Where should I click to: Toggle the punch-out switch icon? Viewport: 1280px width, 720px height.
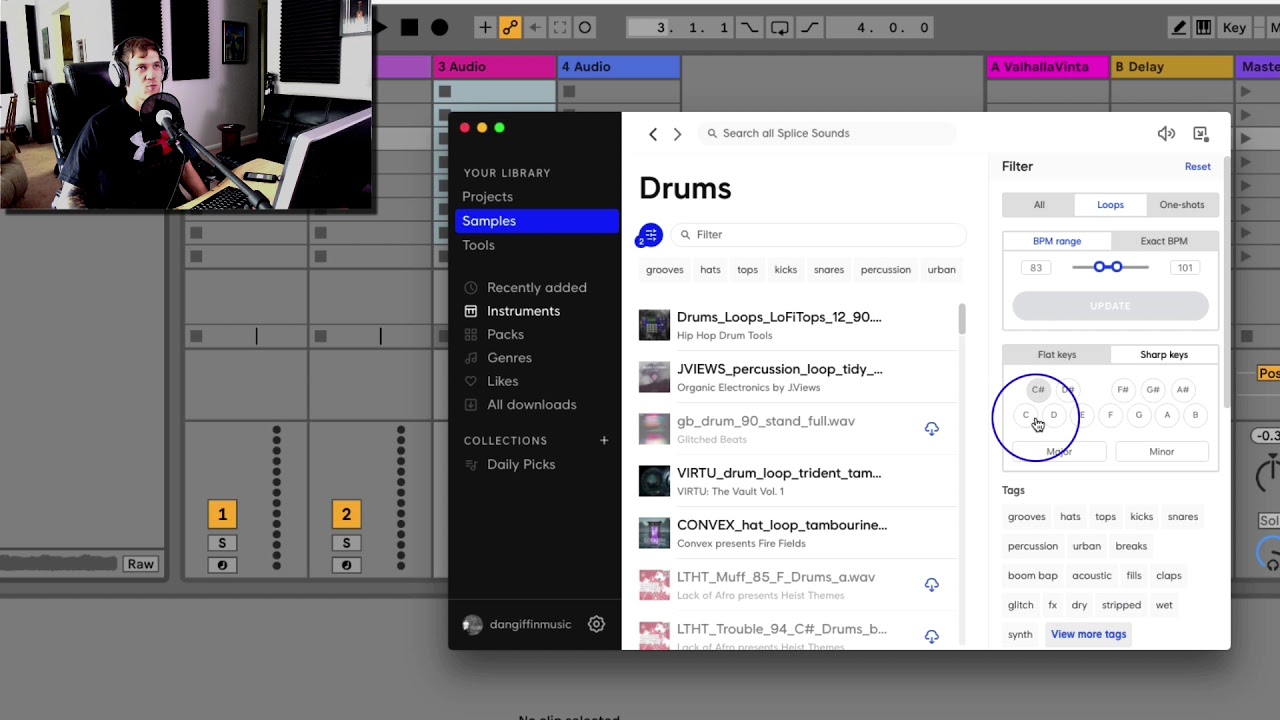click(809, 27)
